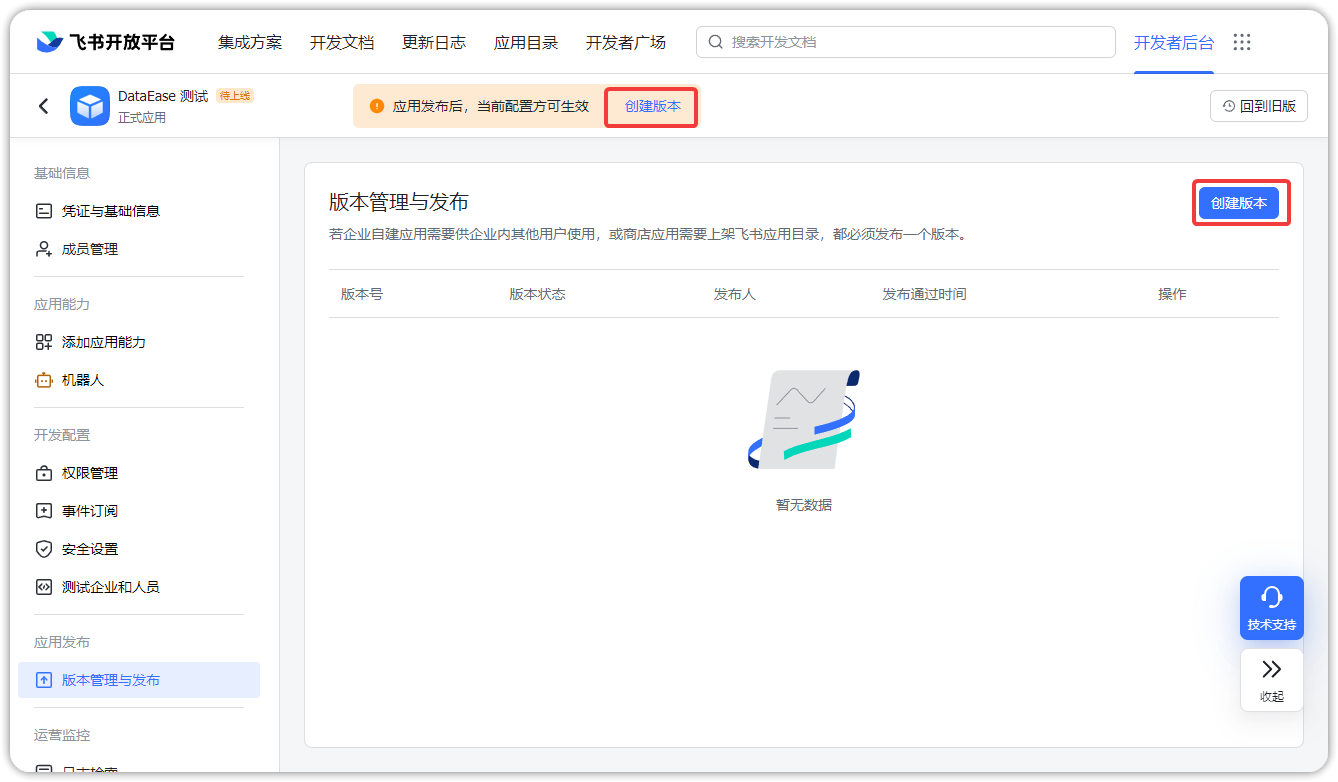This screenshot has width=1338, height=782.
Task: Click the Feishu Open Platform logo
Action: pyautogui.click(x=105, y=42)
